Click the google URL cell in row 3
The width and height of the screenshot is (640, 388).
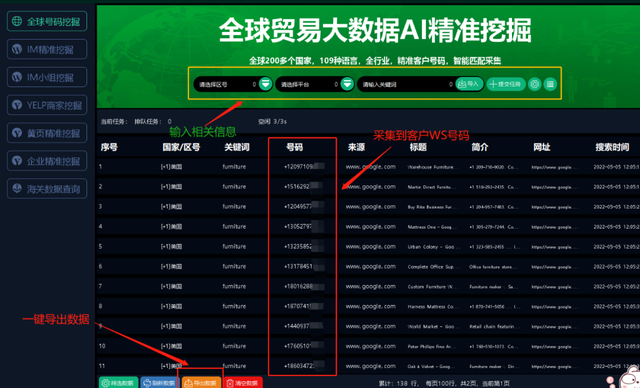[x=555, y=207]
